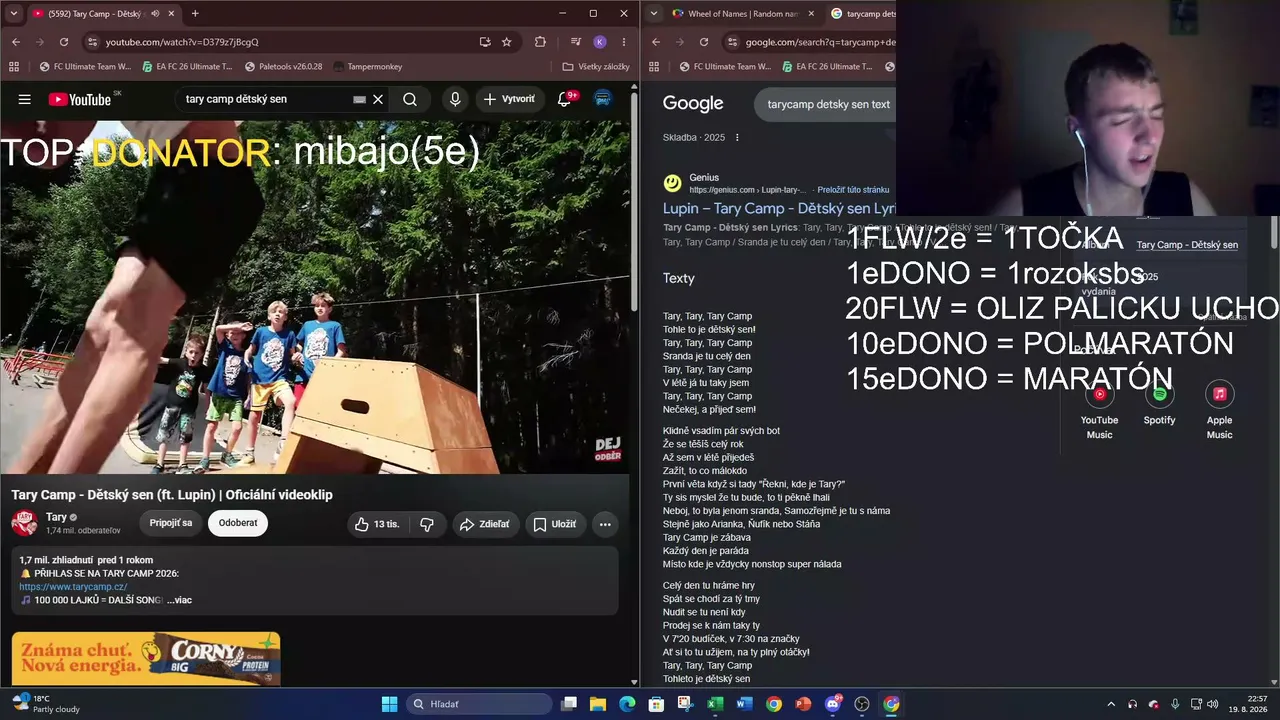Click the Google search query field
This screenshot has width=1280, height=720.
pyautogui.click(x=828, y=104)
